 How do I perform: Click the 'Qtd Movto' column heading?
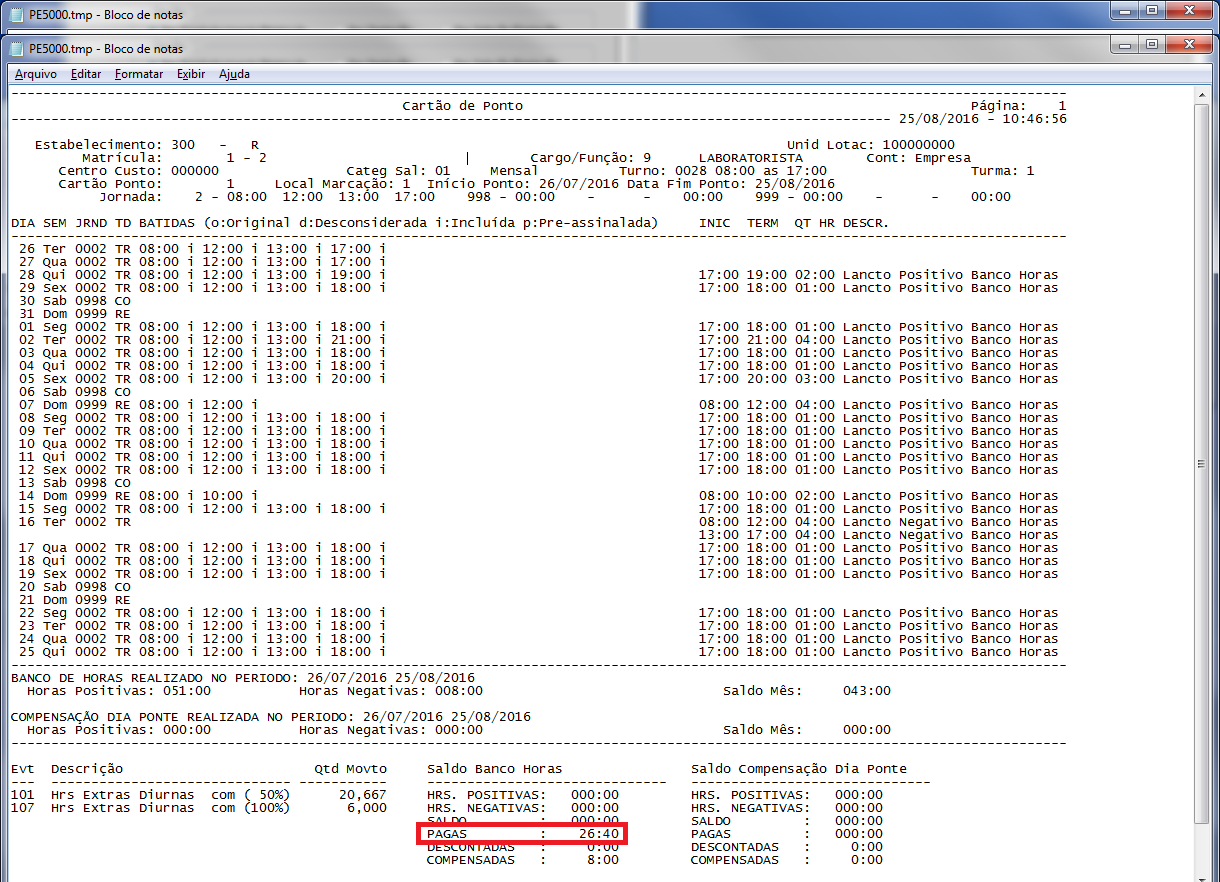pyautogui.click(x=350, y=769)
